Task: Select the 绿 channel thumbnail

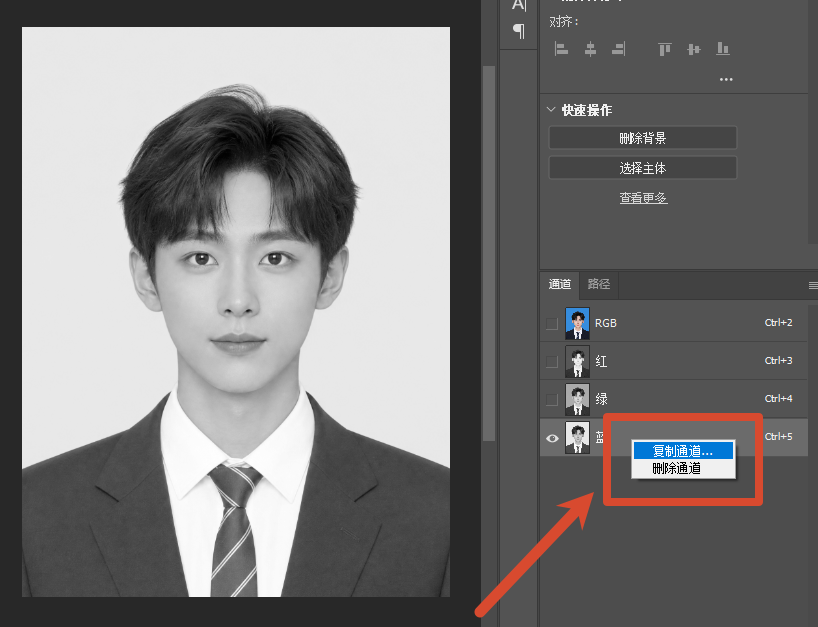Action: point(578,400)
